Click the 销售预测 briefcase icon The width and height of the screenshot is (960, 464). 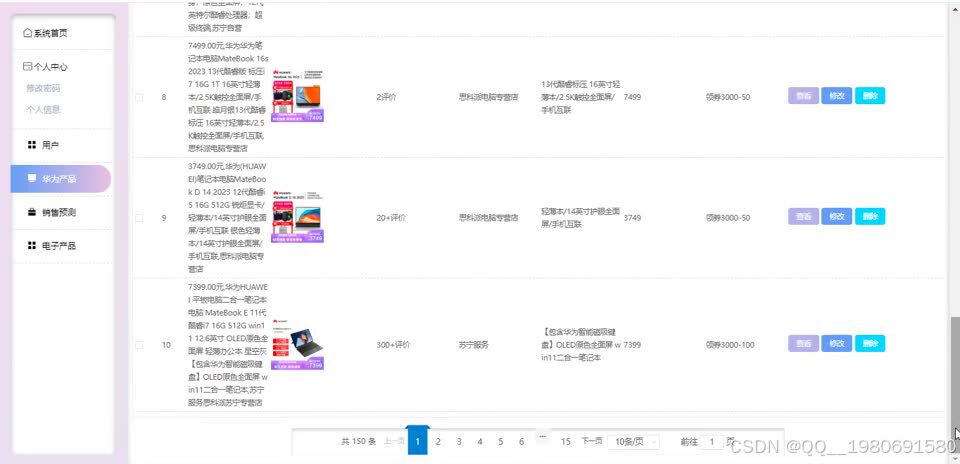[32, 212]
